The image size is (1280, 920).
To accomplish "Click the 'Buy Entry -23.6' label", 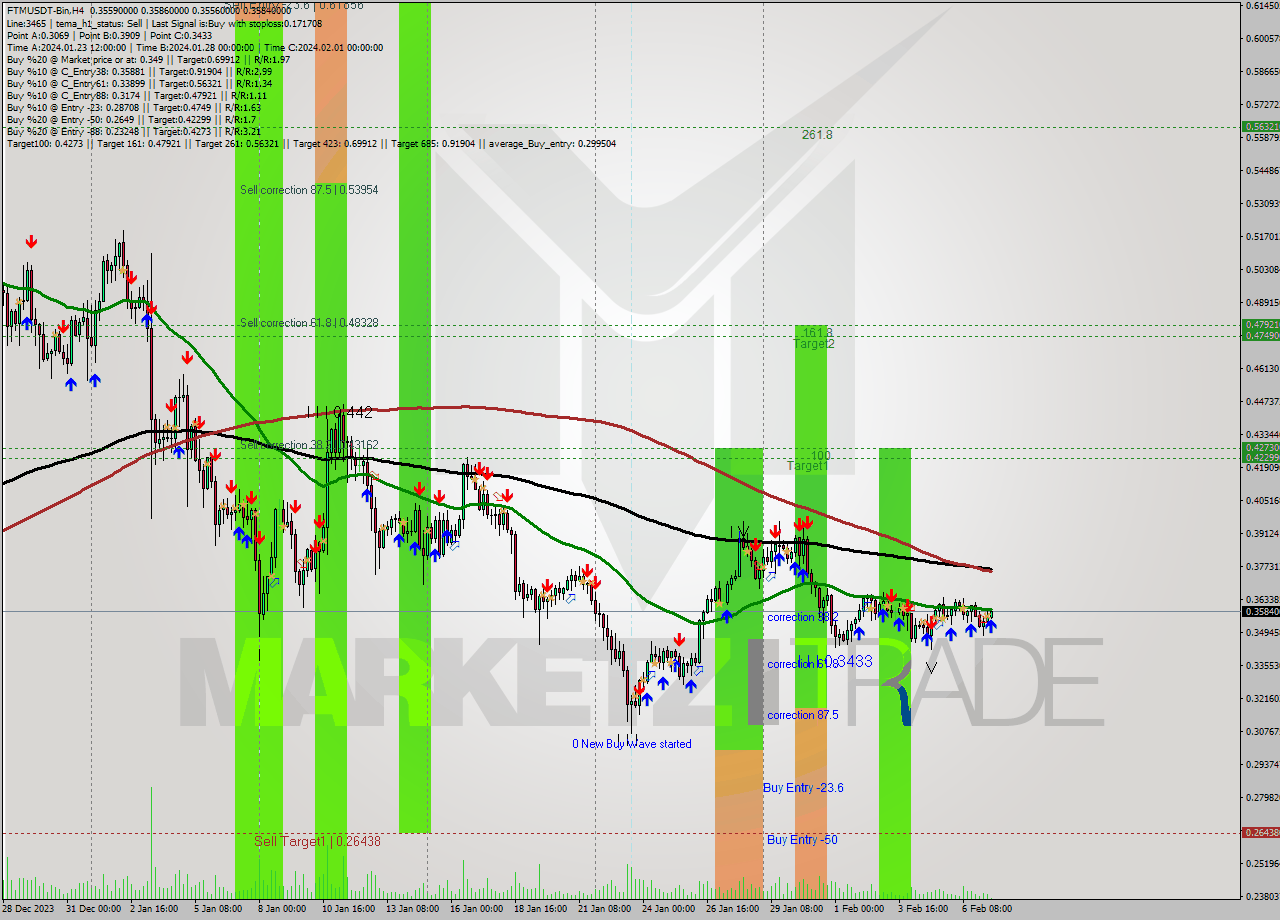I will pyautogui.click(x=803, y=788).
